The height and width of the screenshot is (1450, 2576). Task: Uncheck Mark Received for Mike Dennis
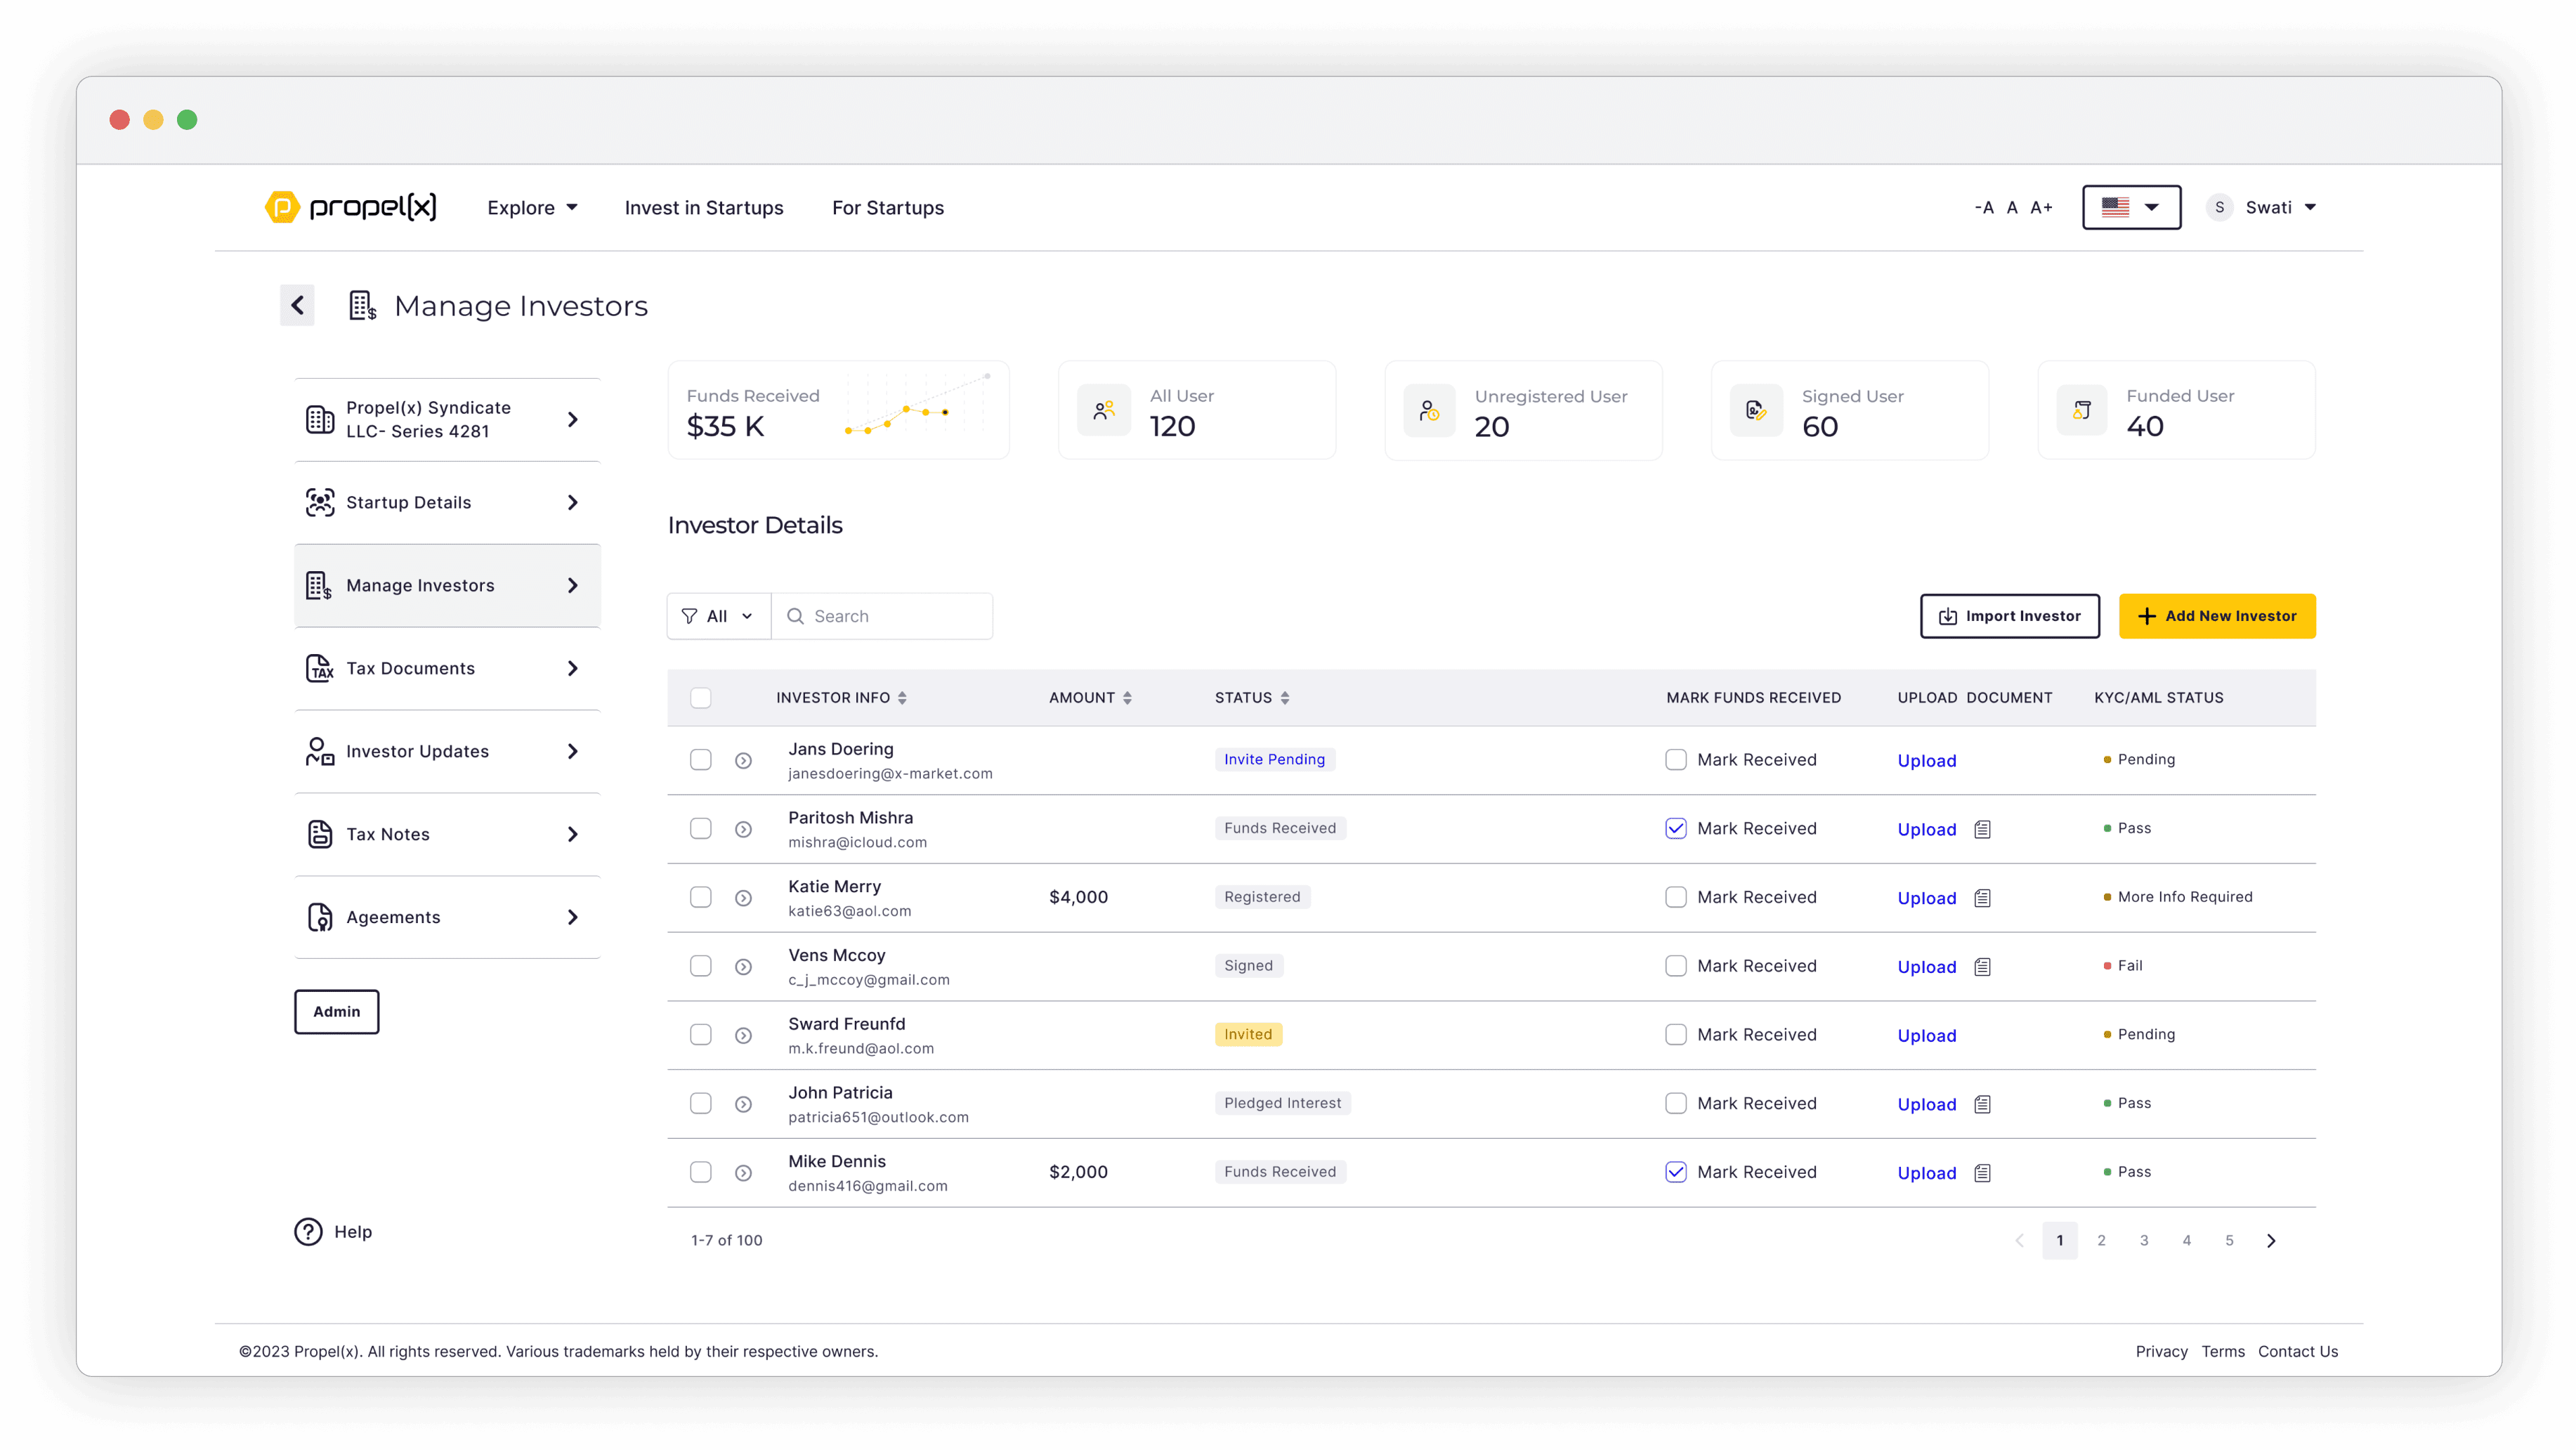click(x=1675, y=1172)
